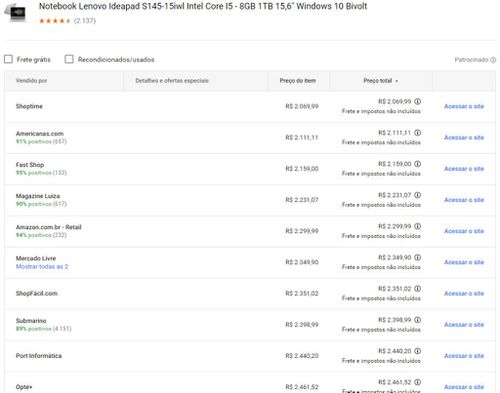Visit Shoptime via Acessar o site
Image resolution: width=500 pixels, height=393 pixels.
click(x=464, y=106)
